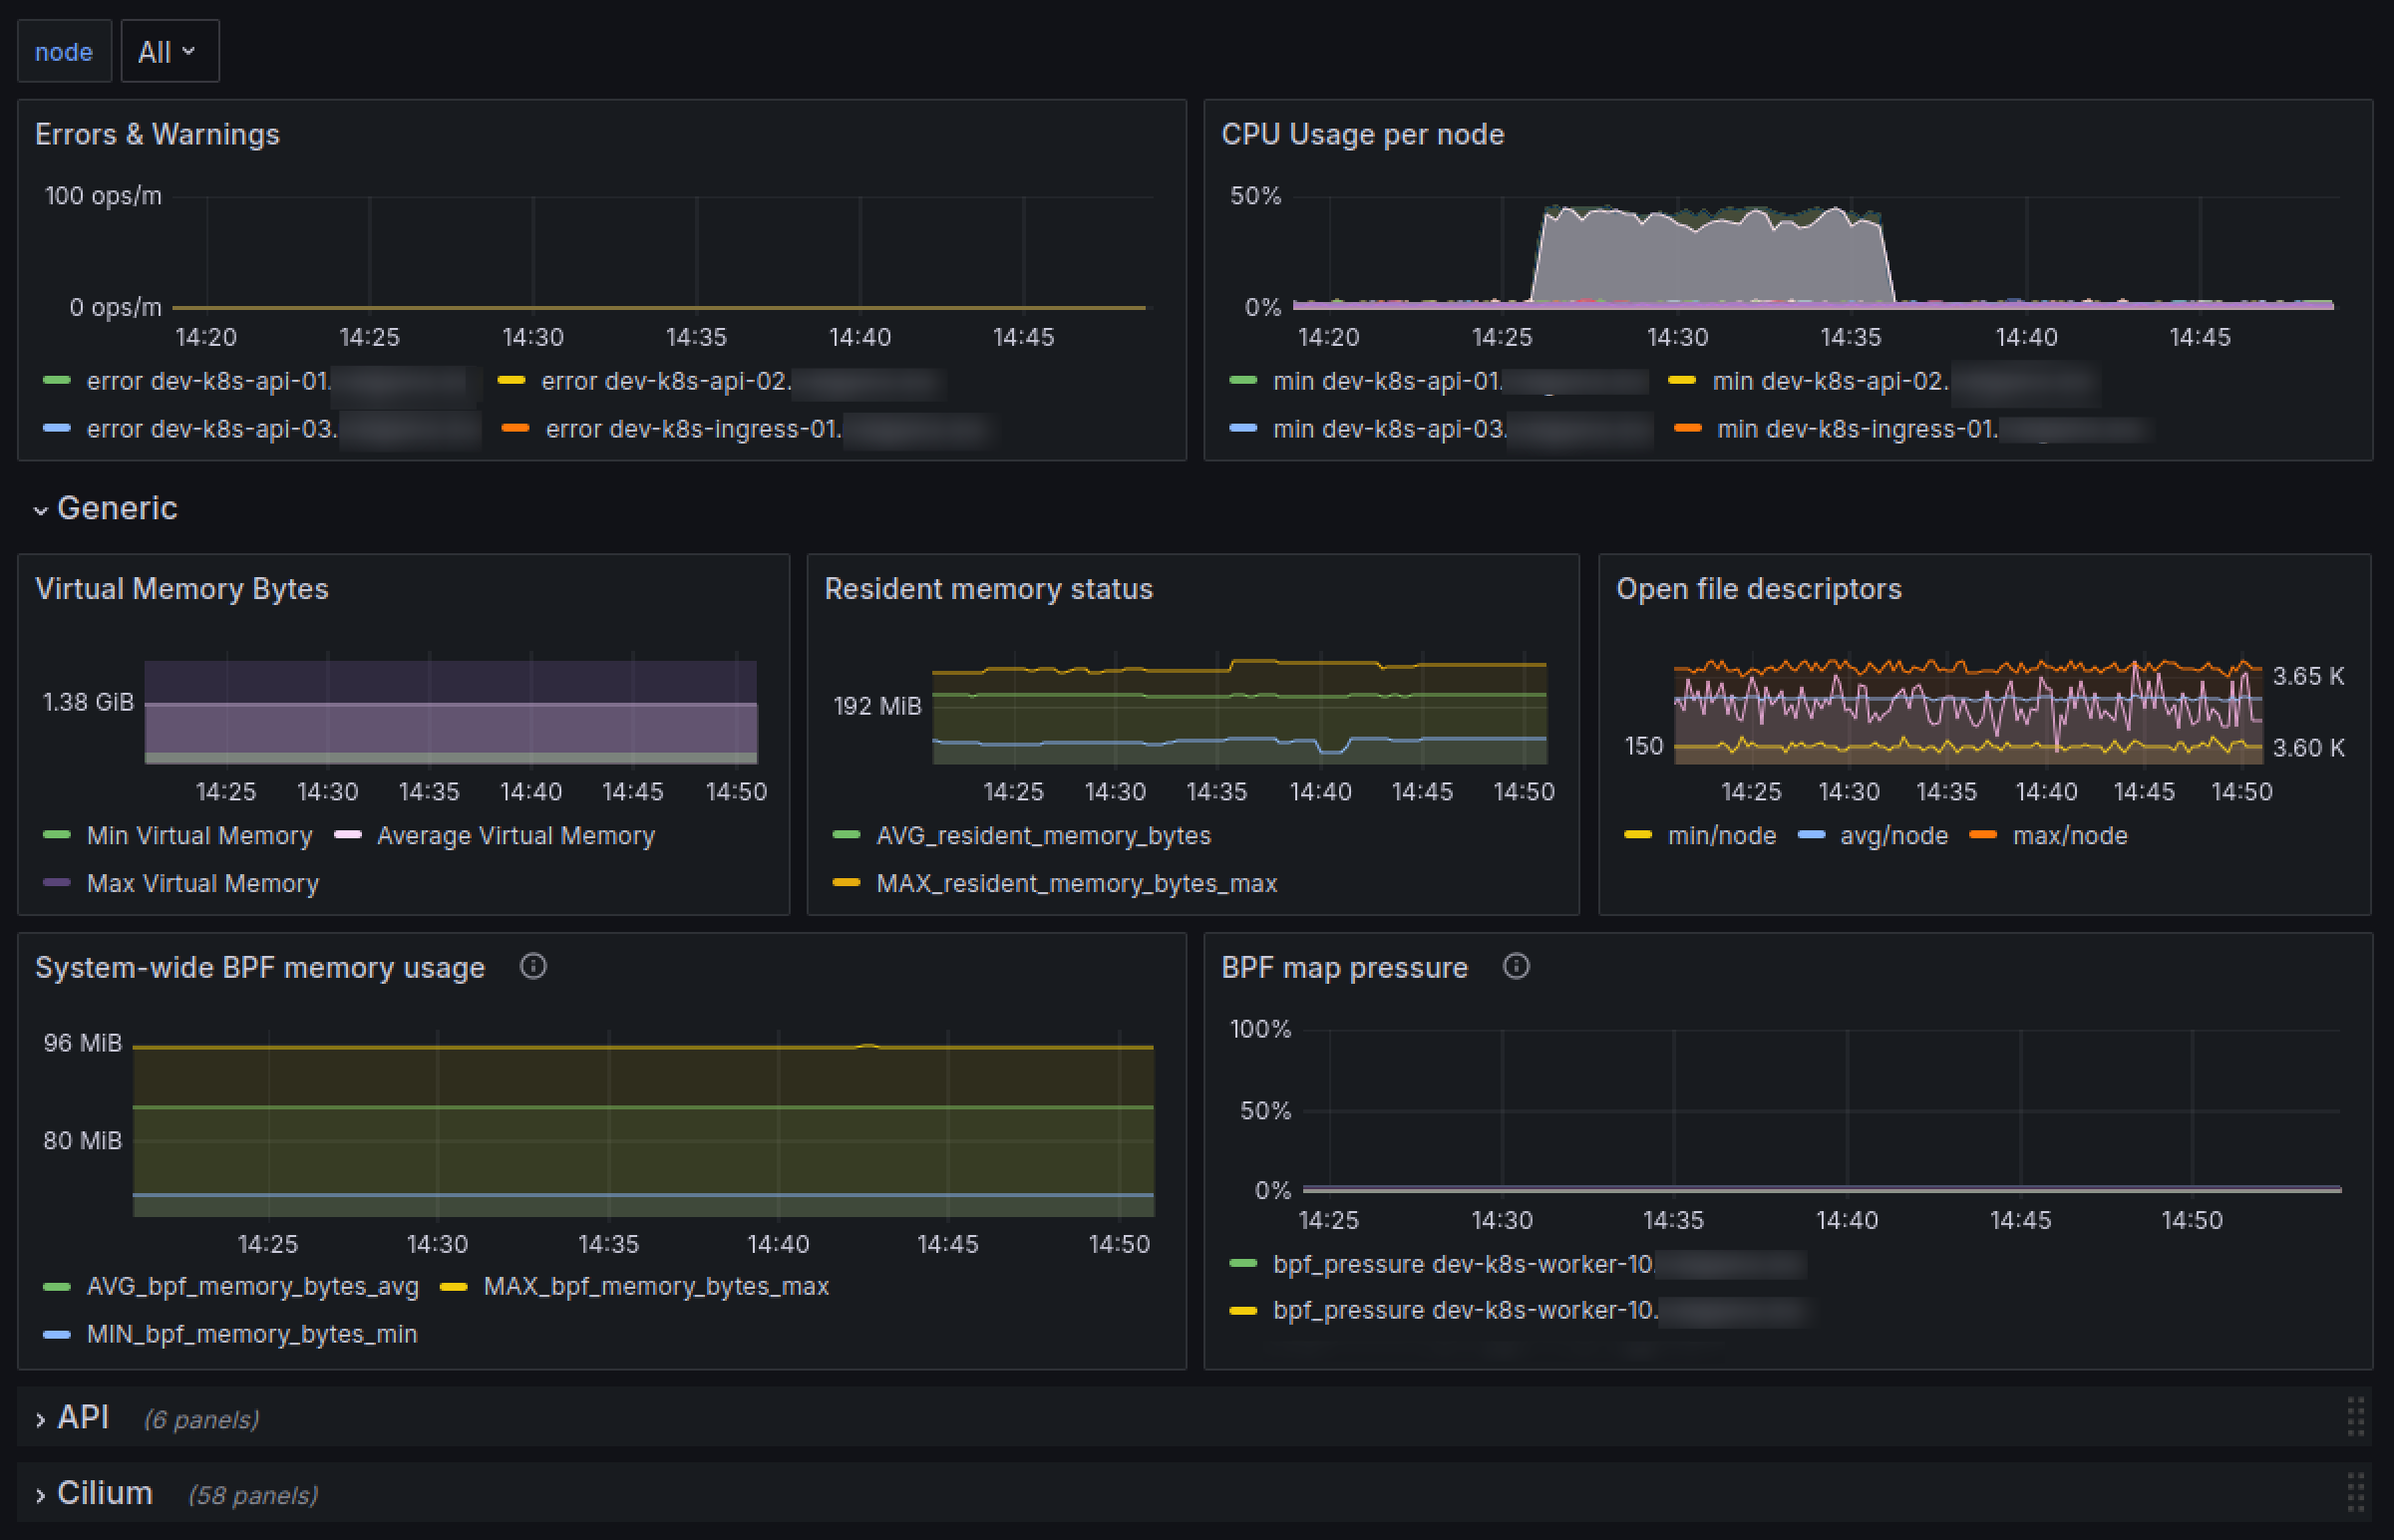Toggle the Min Virtual Memory series

(199, 835)
